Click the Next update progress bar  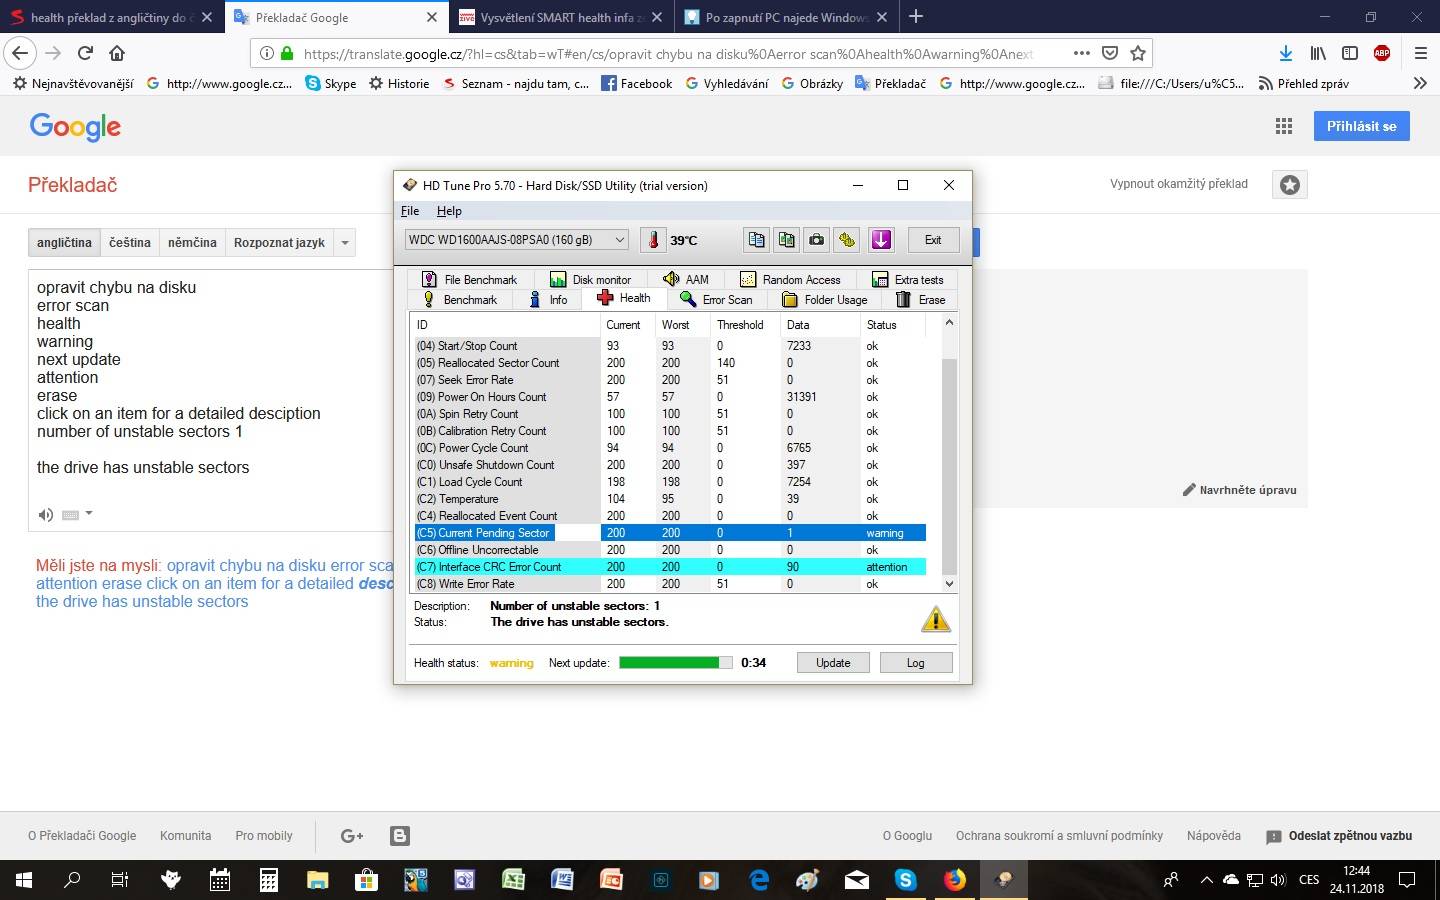676,663
